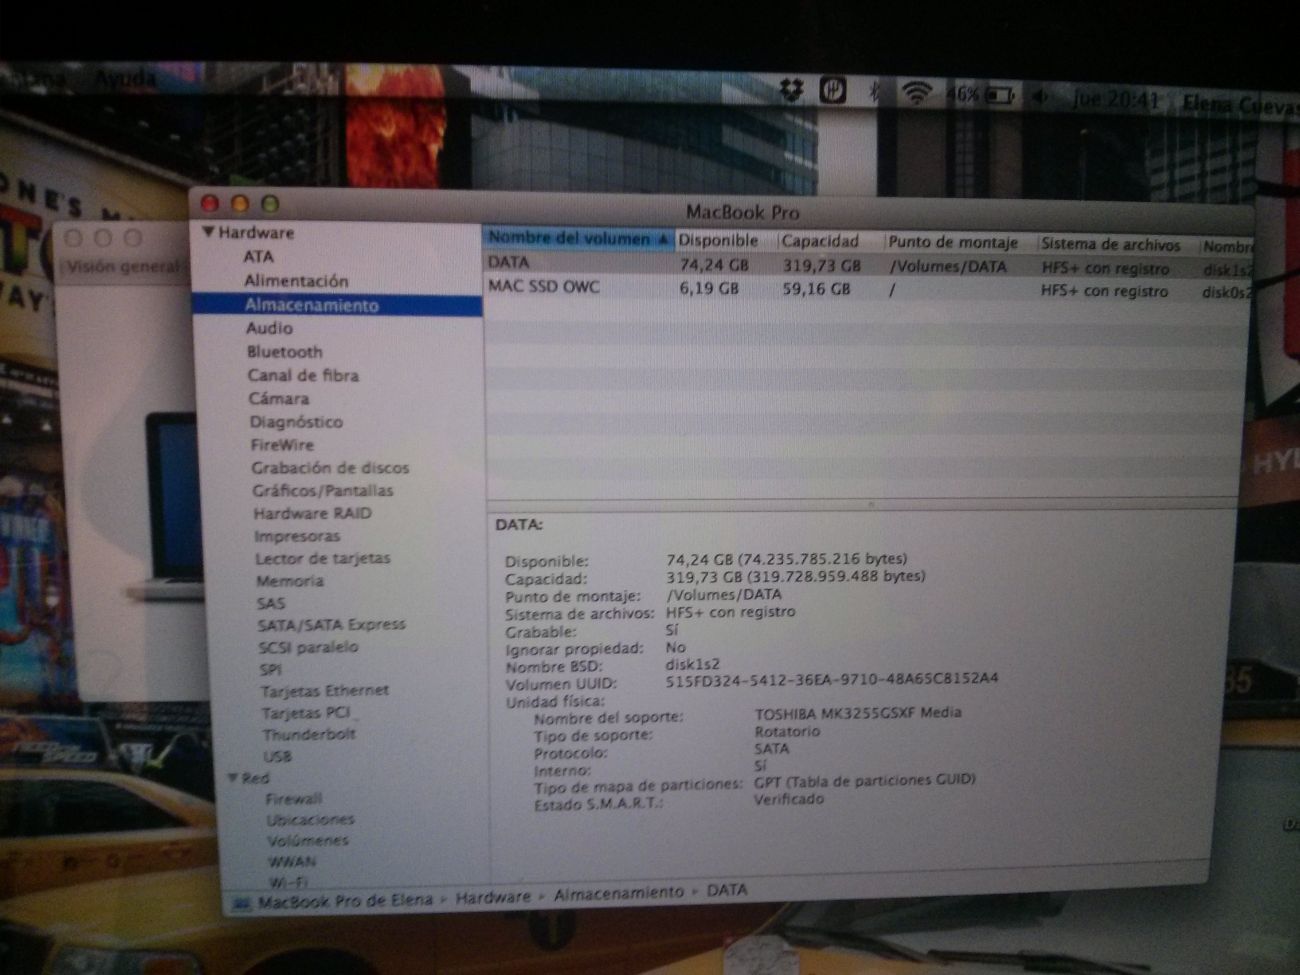The height and width of the screenshot is (975, 1300).
Task: Select Ubicaciones under Red
Action: point(310,819)
